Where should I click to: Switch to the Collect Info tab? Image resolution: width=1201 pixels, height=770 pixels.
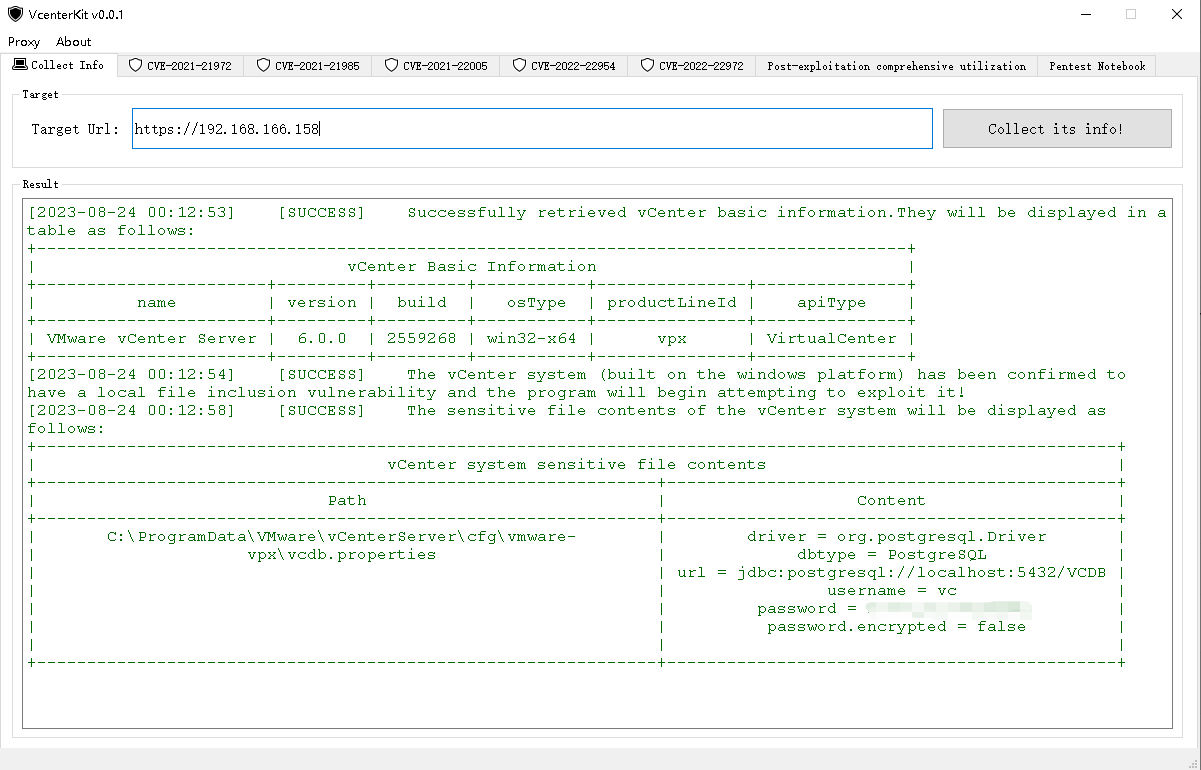[x=60, y=65]
